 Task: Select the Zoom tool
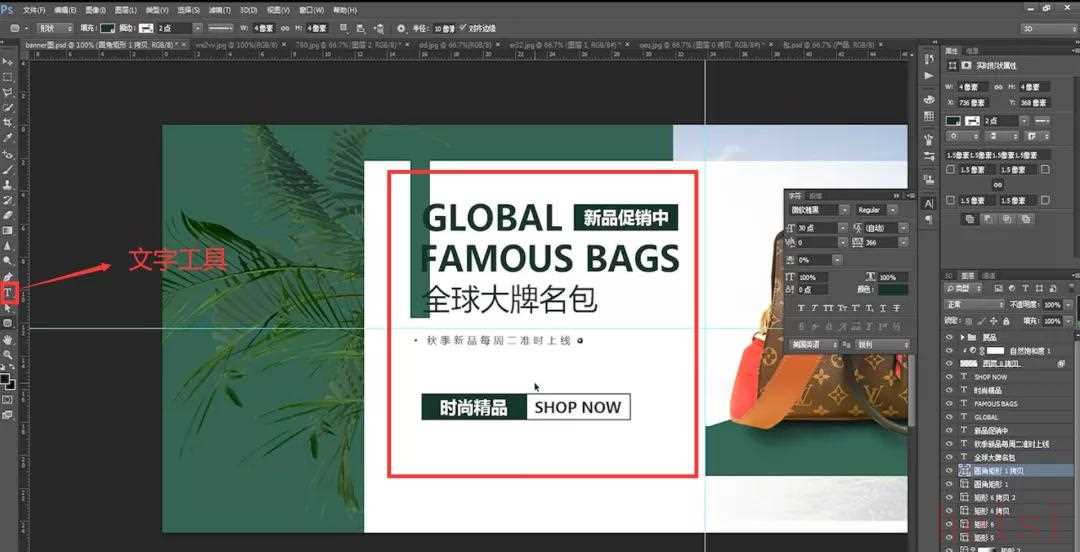[x=8, y=355]
